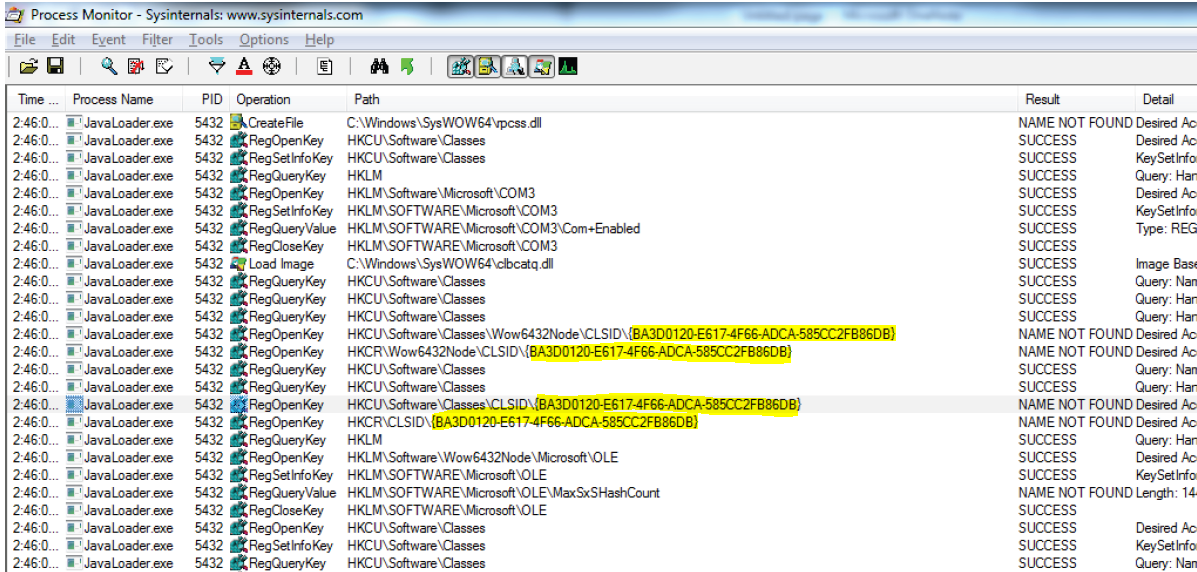Toggle Show Network Activity button
This screenshot has height=572, width=1197.
[x=515, y=67]
